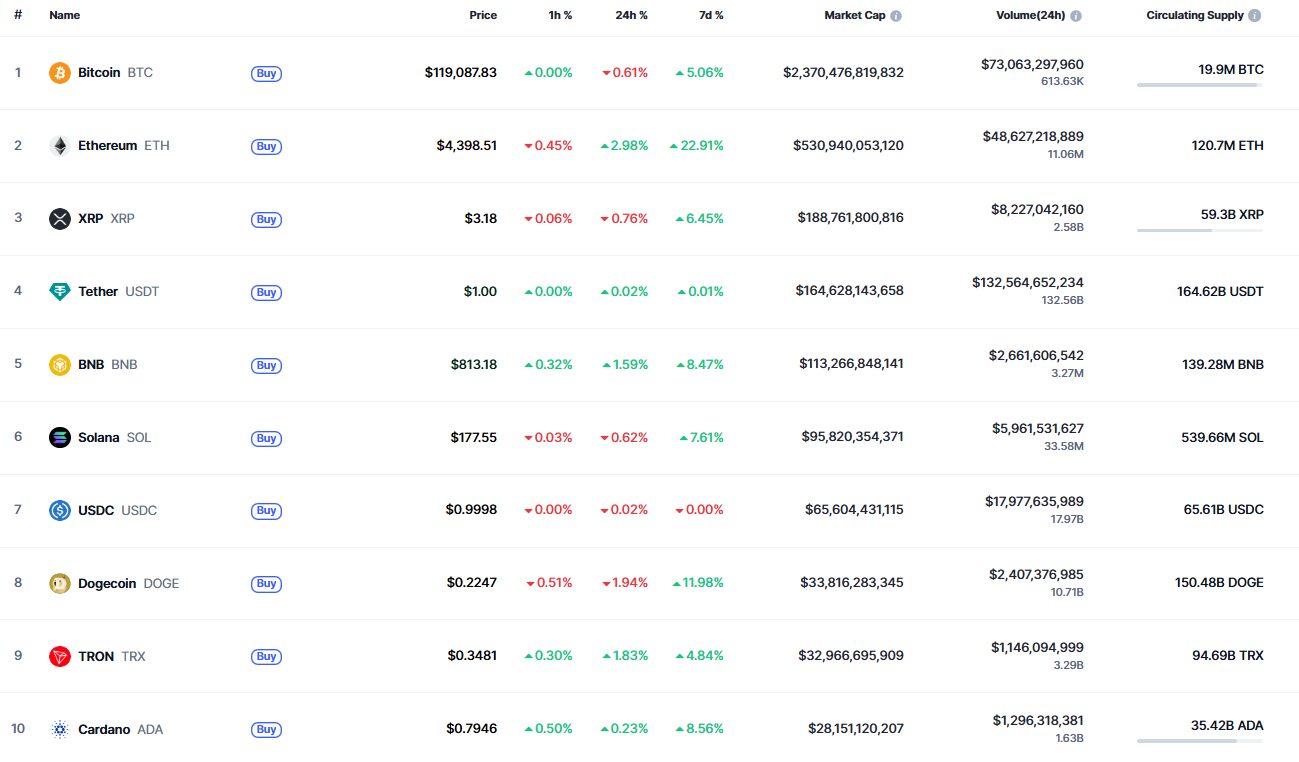The height and width of the screenshot is (762, 1299).
Task: Click the BNB coin icon
Action: point(60,365)
